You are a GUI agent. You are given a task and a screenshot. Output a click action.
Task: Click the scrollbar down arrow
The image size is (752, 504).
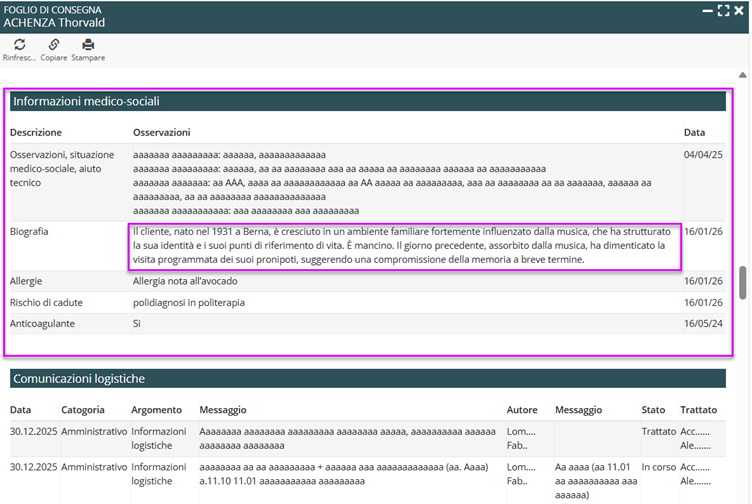pyautogui.click(x=743, y=497)
